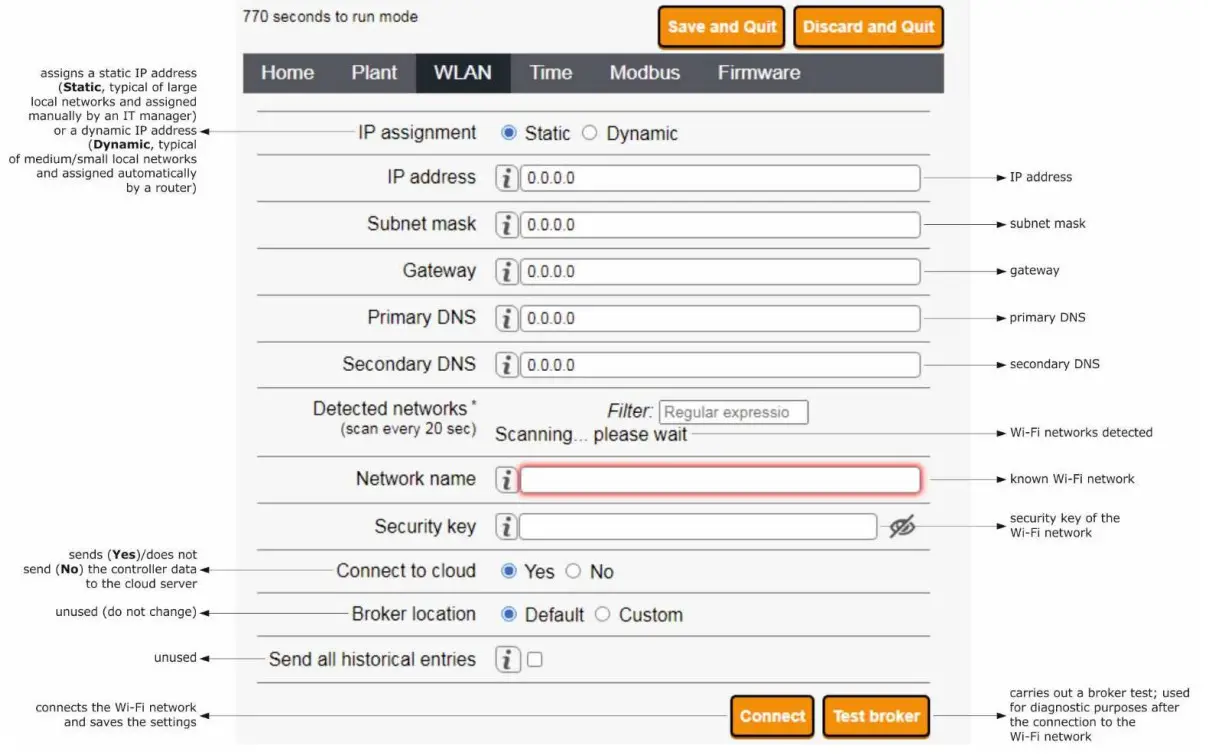Click the info icon beside Subnet mask
This screenshot has height=754, width=1208.
coord(507,224)
